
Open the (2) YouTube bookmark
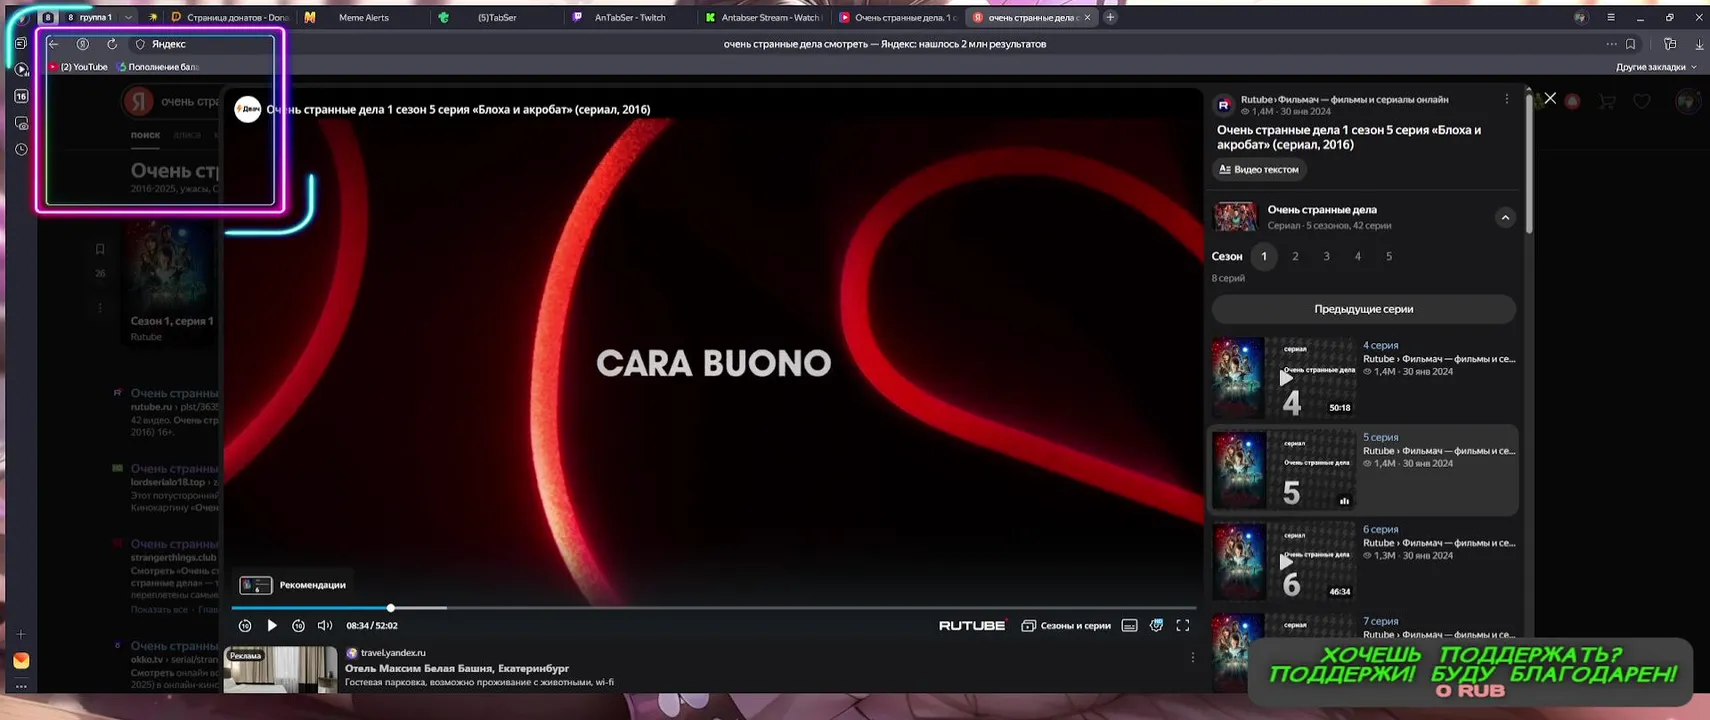pos(78,67)
